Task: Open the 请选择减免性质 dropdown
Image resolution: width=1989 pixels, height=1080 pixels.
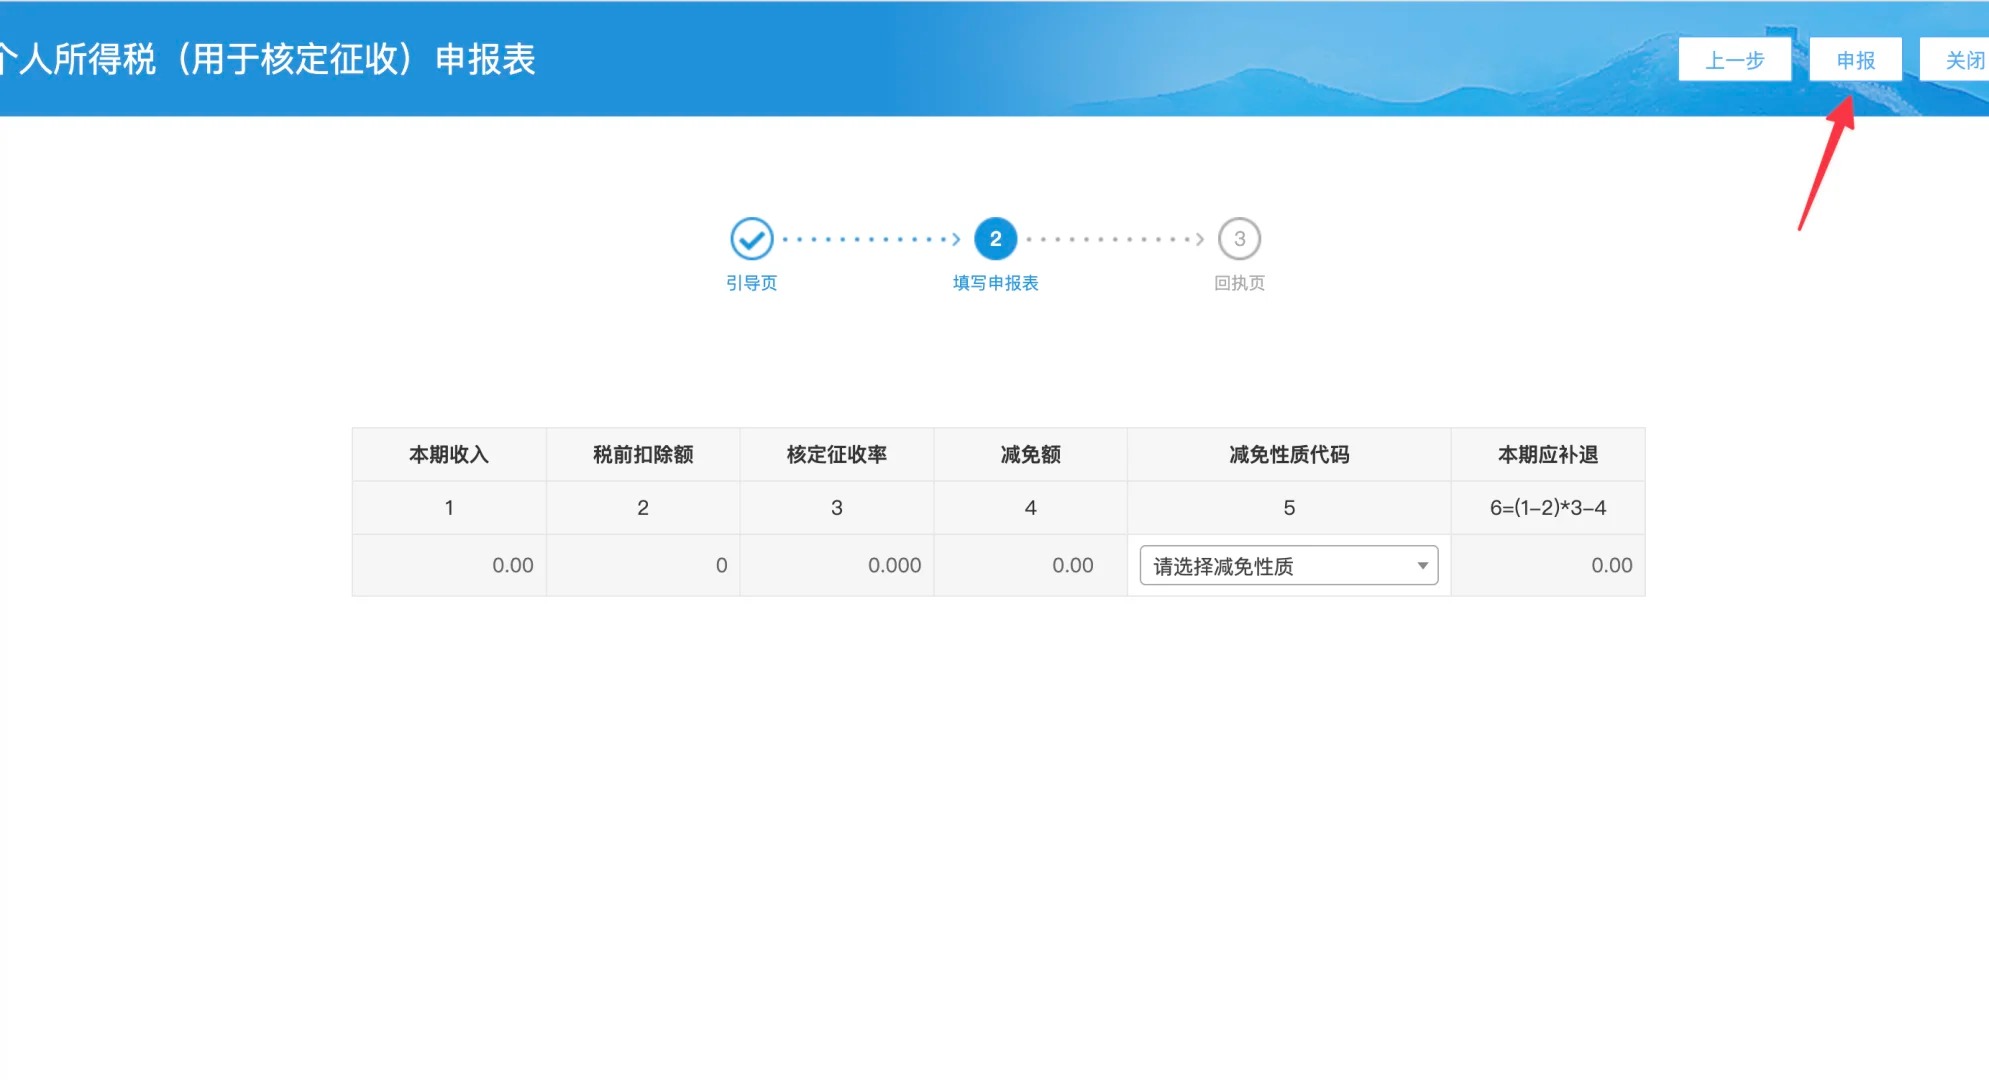Action: [x=1288, y=566]
